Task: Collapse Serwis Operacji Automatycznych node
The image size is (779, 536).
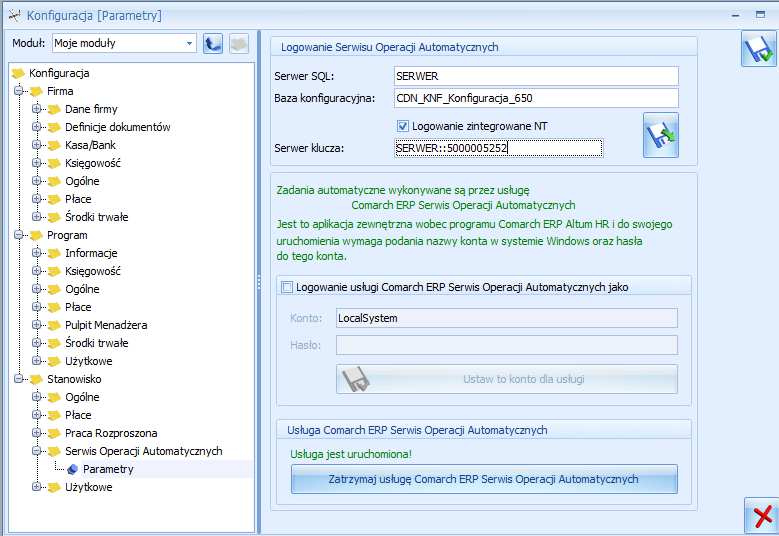Action: coord(36,451)
